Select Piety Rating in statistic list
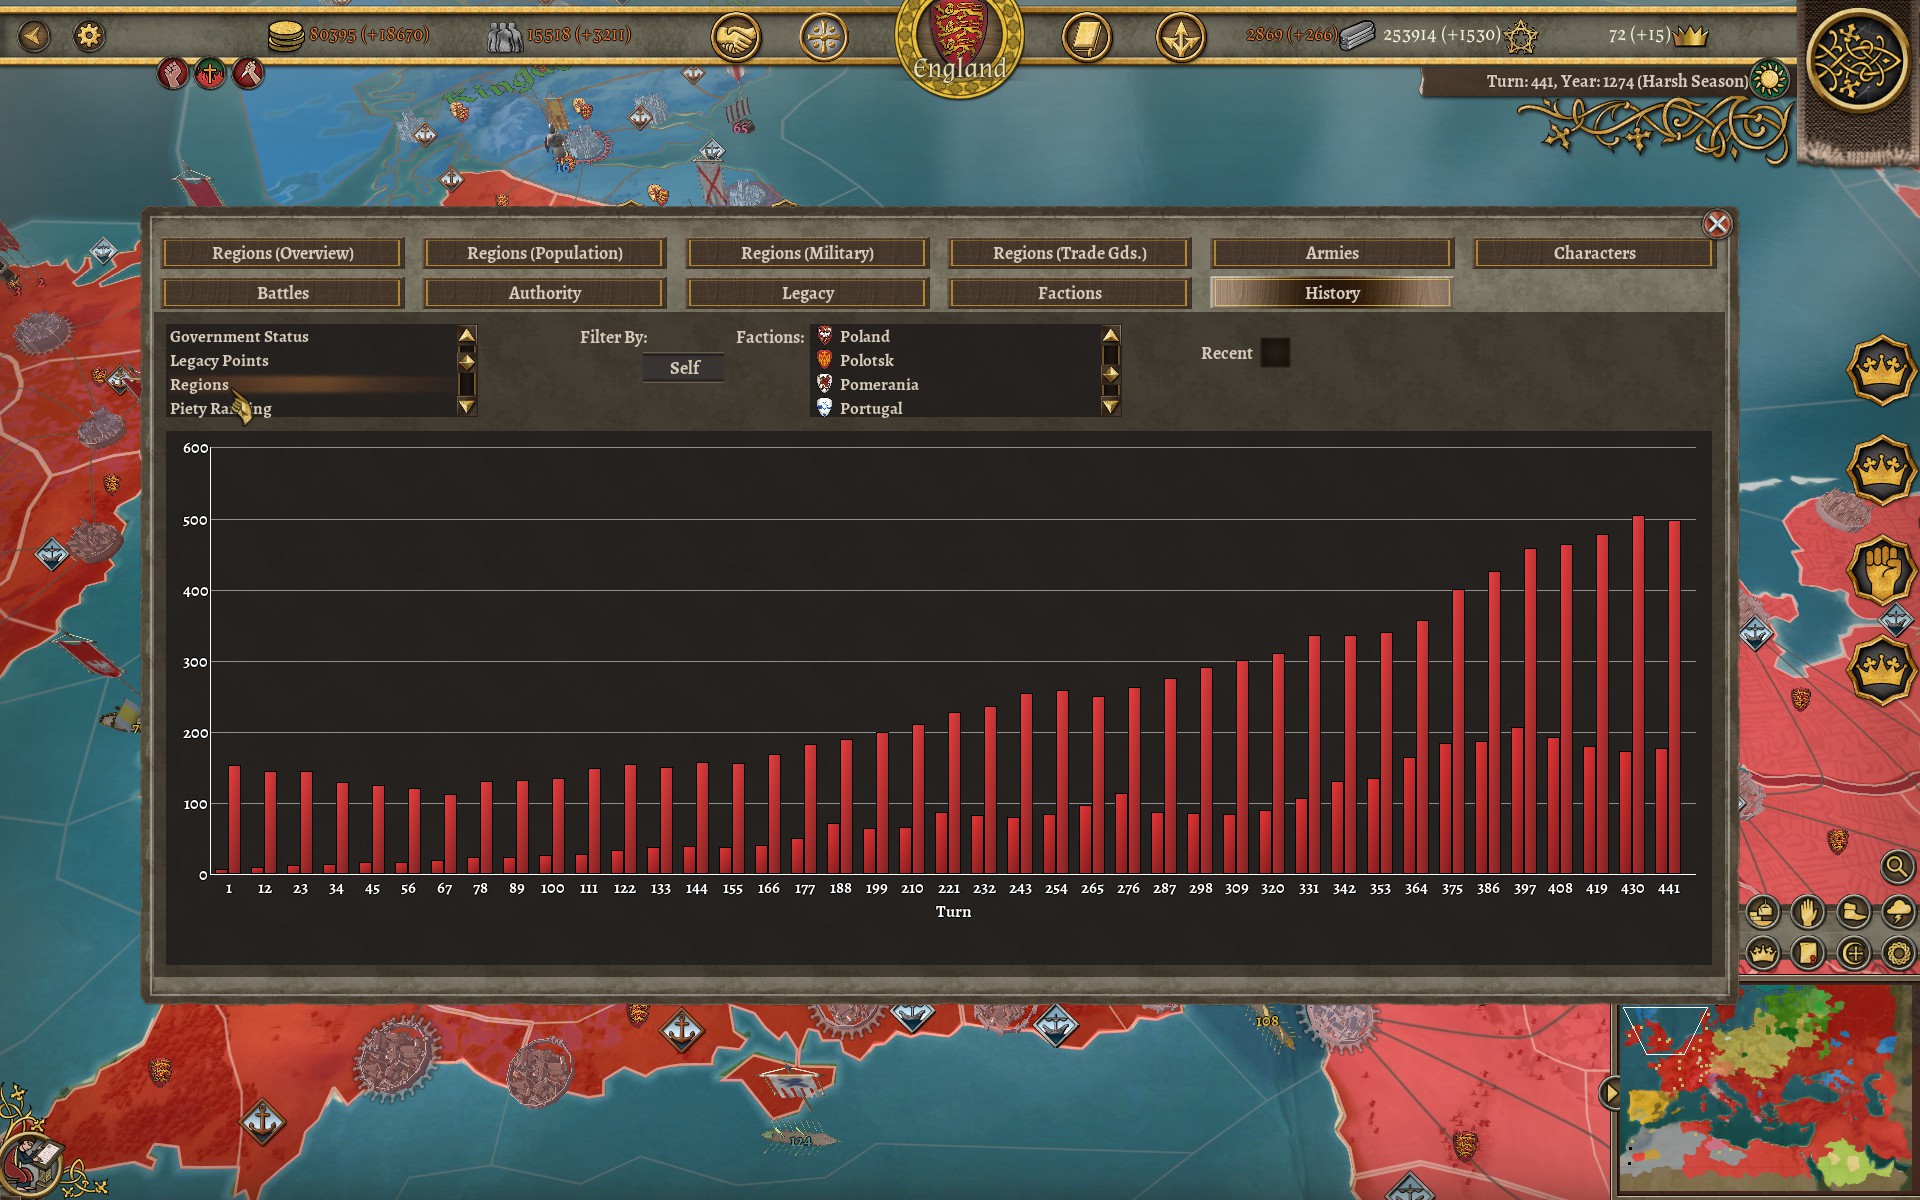Viewport: 1920px width, 1200px height. click(x=311, y=408)
